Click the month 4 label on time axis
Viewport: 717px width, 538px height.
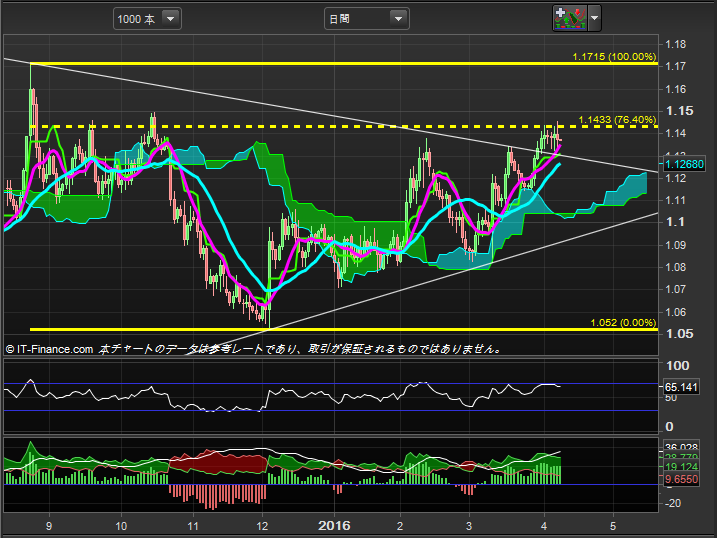pos(544,526)
